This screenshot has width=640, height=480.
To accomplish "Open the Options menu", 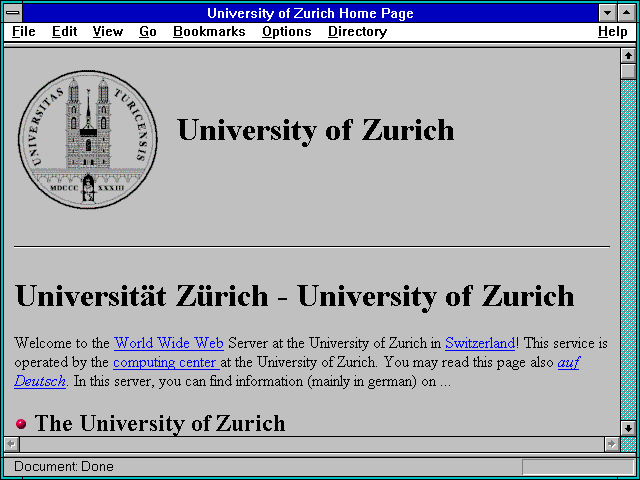I will (287, 32).
